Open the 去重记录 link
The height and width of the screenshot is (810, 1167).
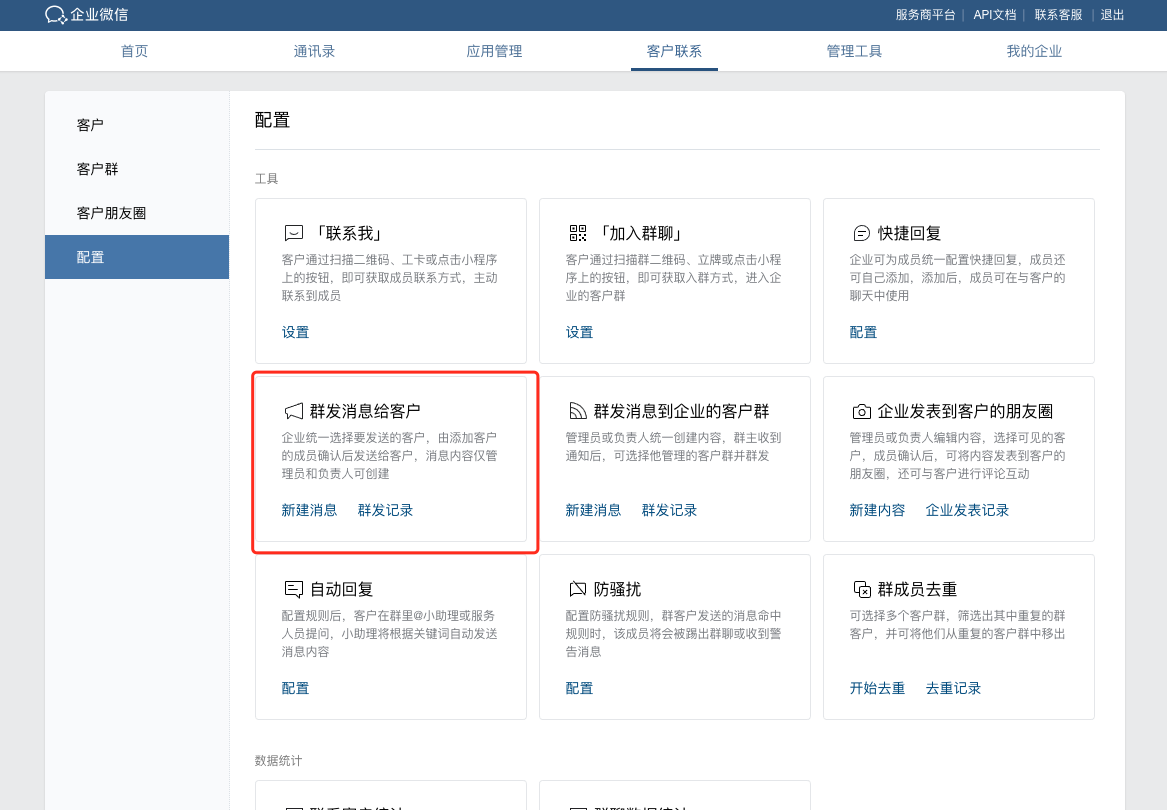[953, 688]
